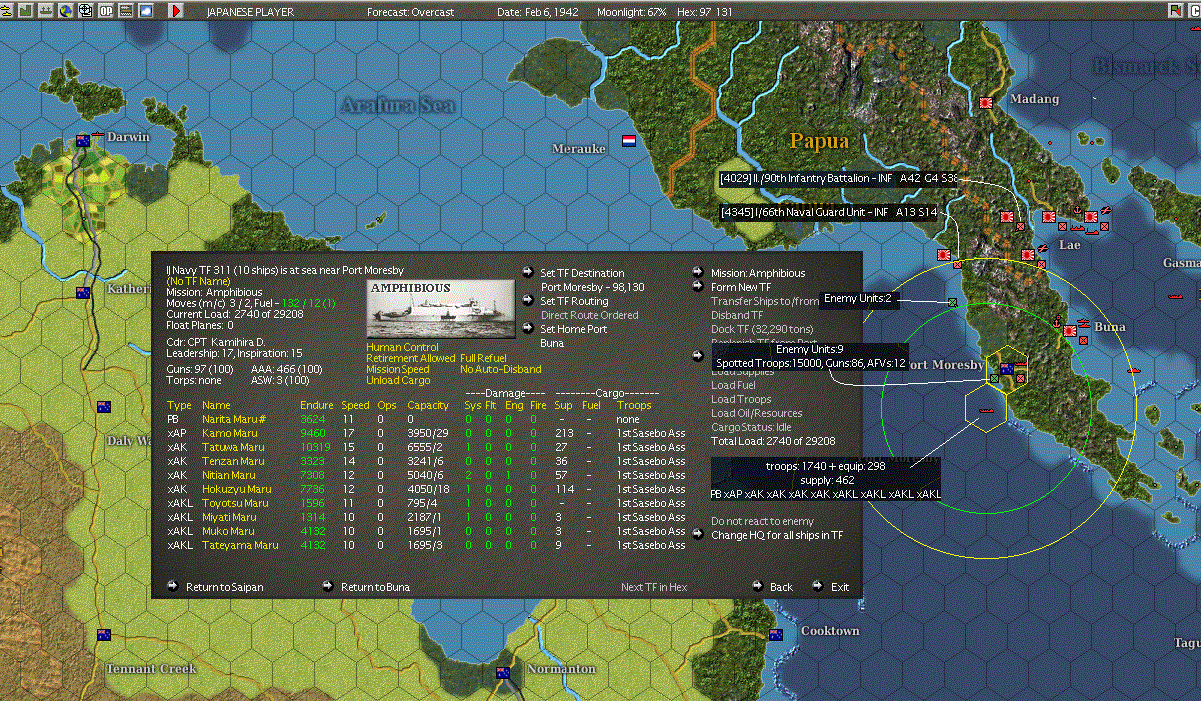Click the Enemy Units:2 map label
Viewport: 1201px width, 701px height.
click(858, 299)
